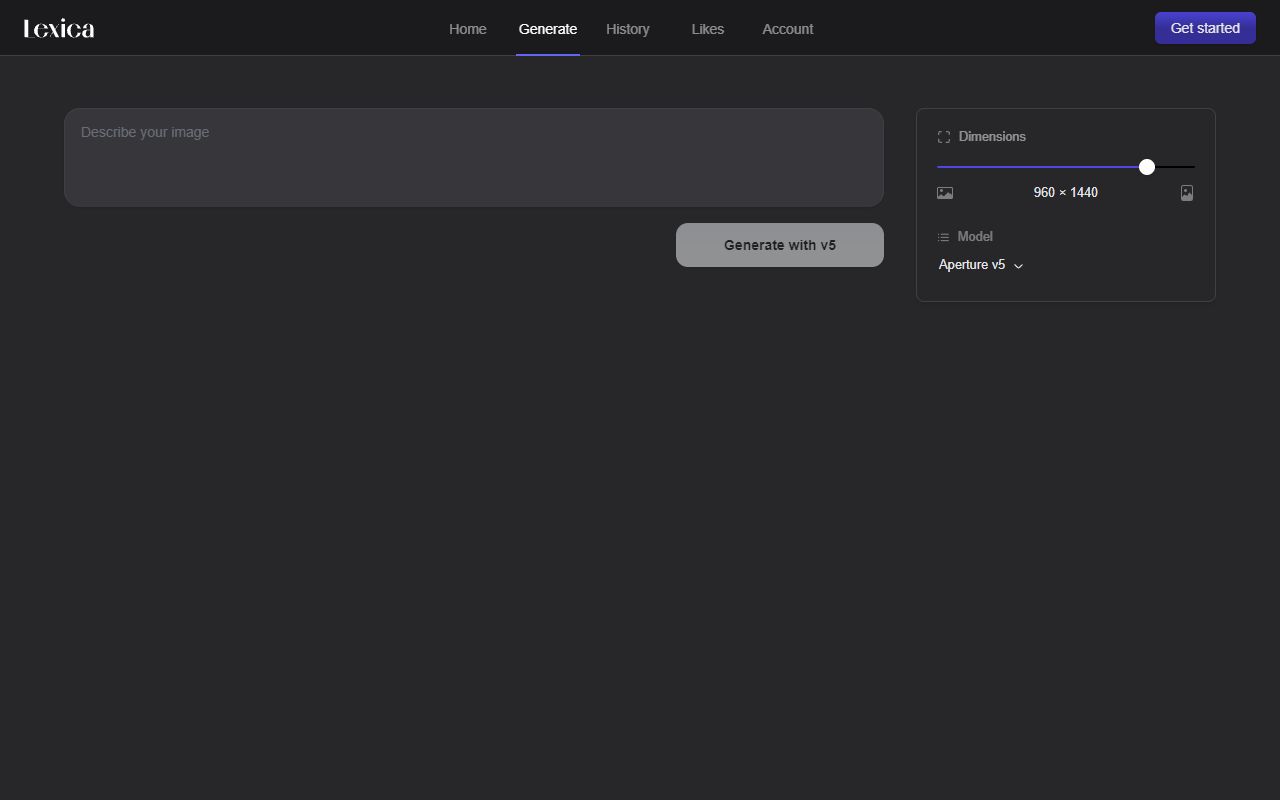Click the Lexica logo
Screen dimensions: 1280x800
[58, 27]
